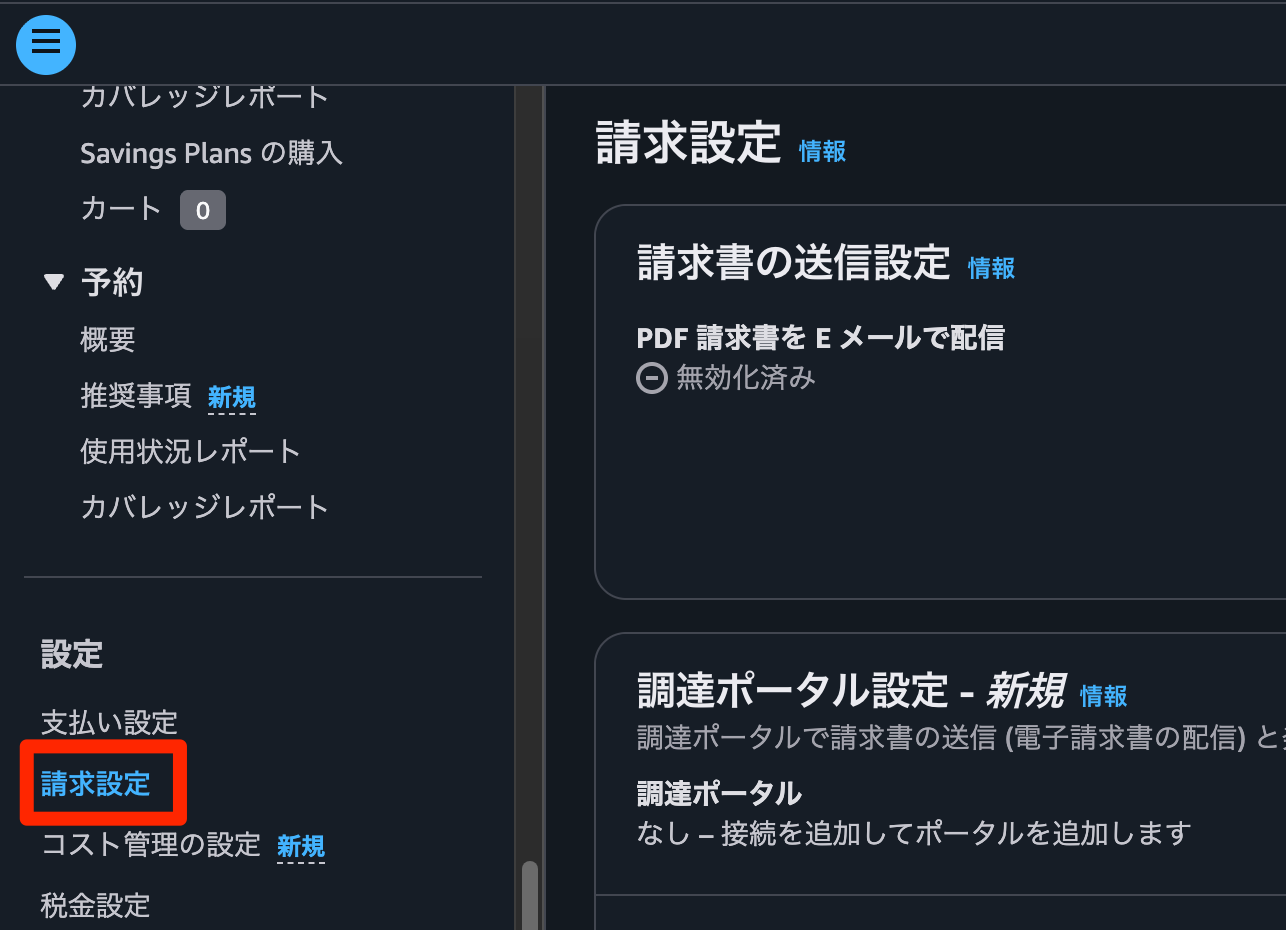Open the 情報 link next to 請求設定 heading

coord(822,150)
